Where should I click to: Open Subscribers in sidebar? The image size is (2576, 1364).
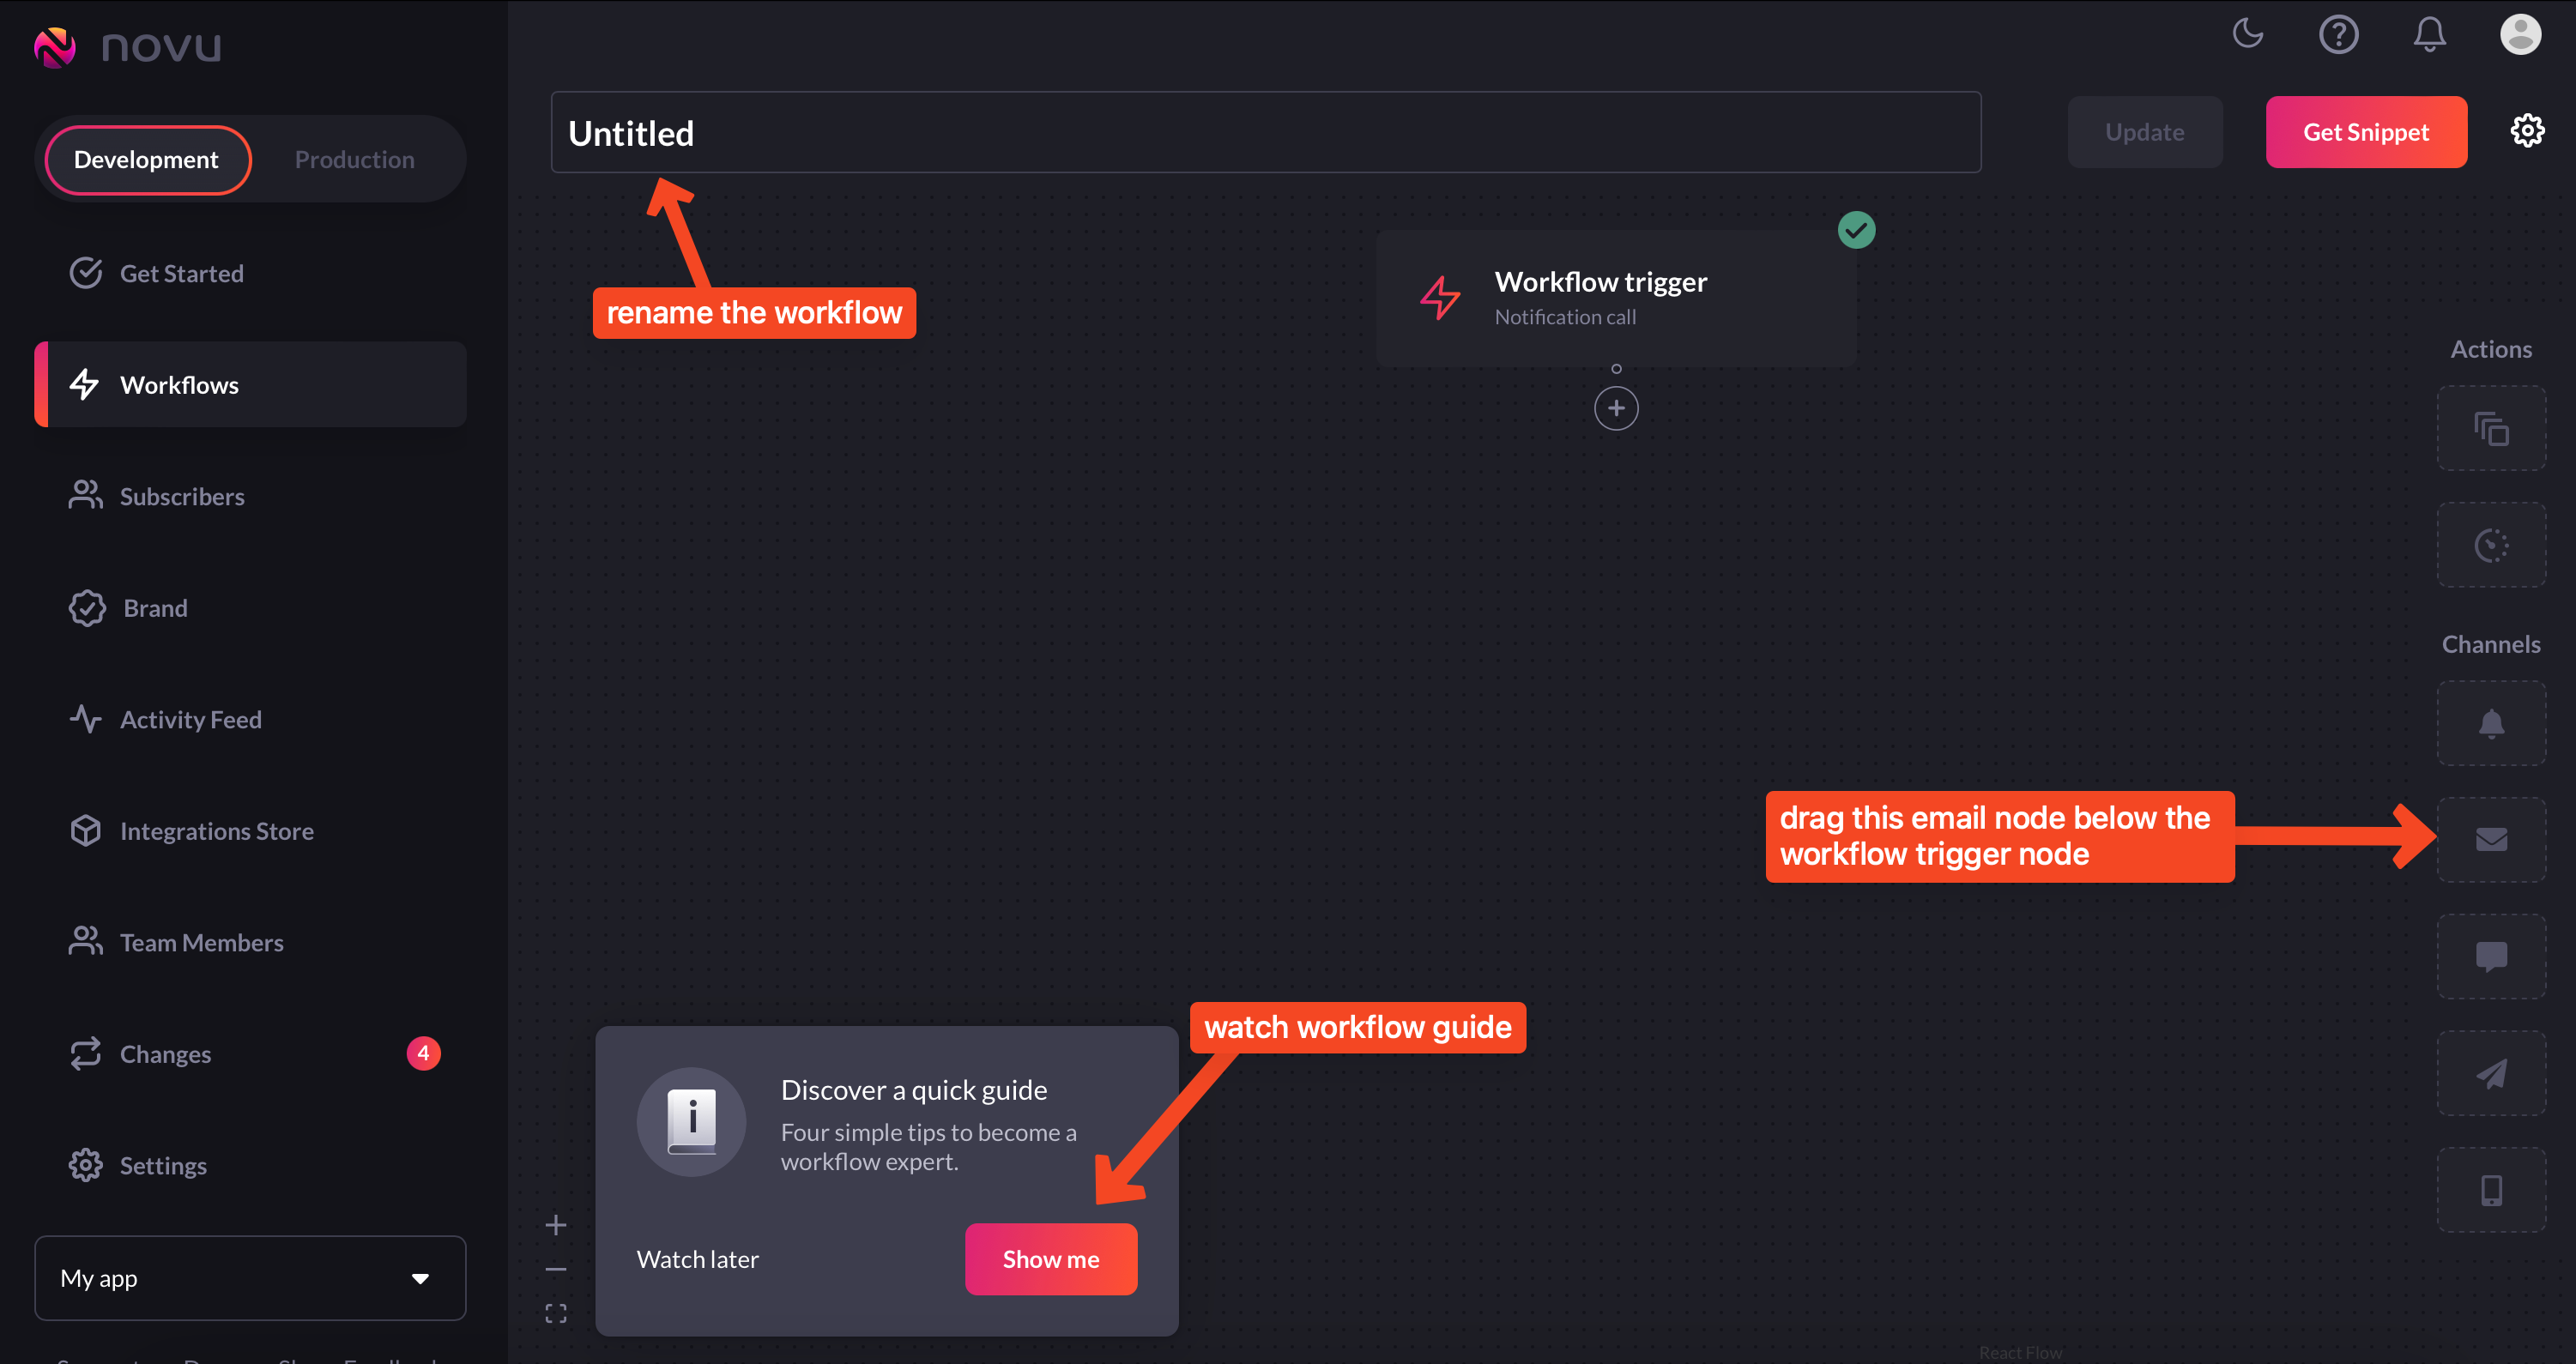[x=182, y=496]
